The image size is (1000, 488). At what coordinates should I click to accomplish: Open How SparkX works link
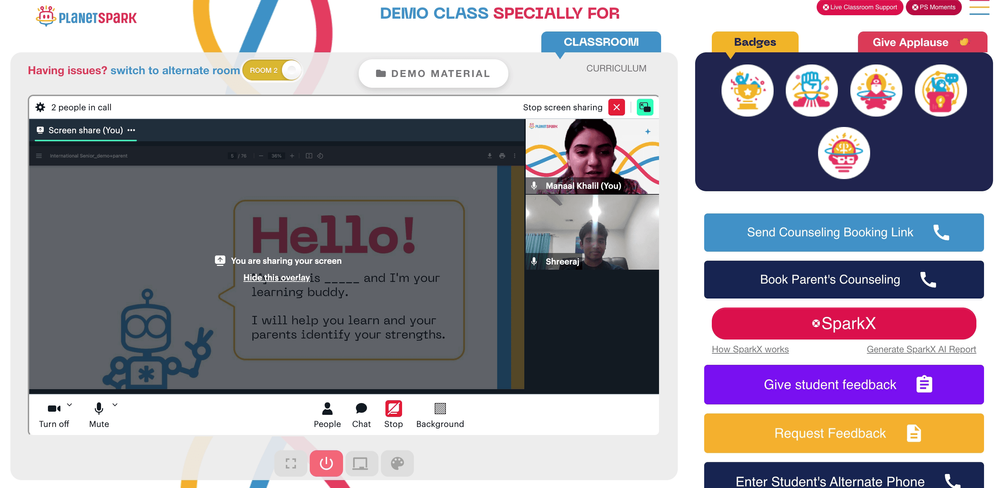(750, 350)
